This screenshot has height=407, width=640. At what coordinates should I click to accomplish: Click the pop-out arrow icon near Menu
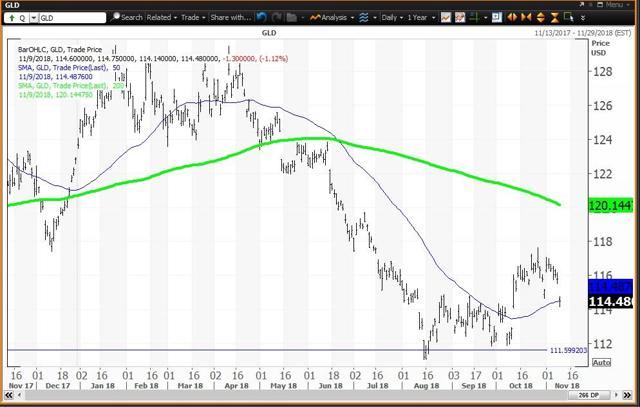(582, 4)
